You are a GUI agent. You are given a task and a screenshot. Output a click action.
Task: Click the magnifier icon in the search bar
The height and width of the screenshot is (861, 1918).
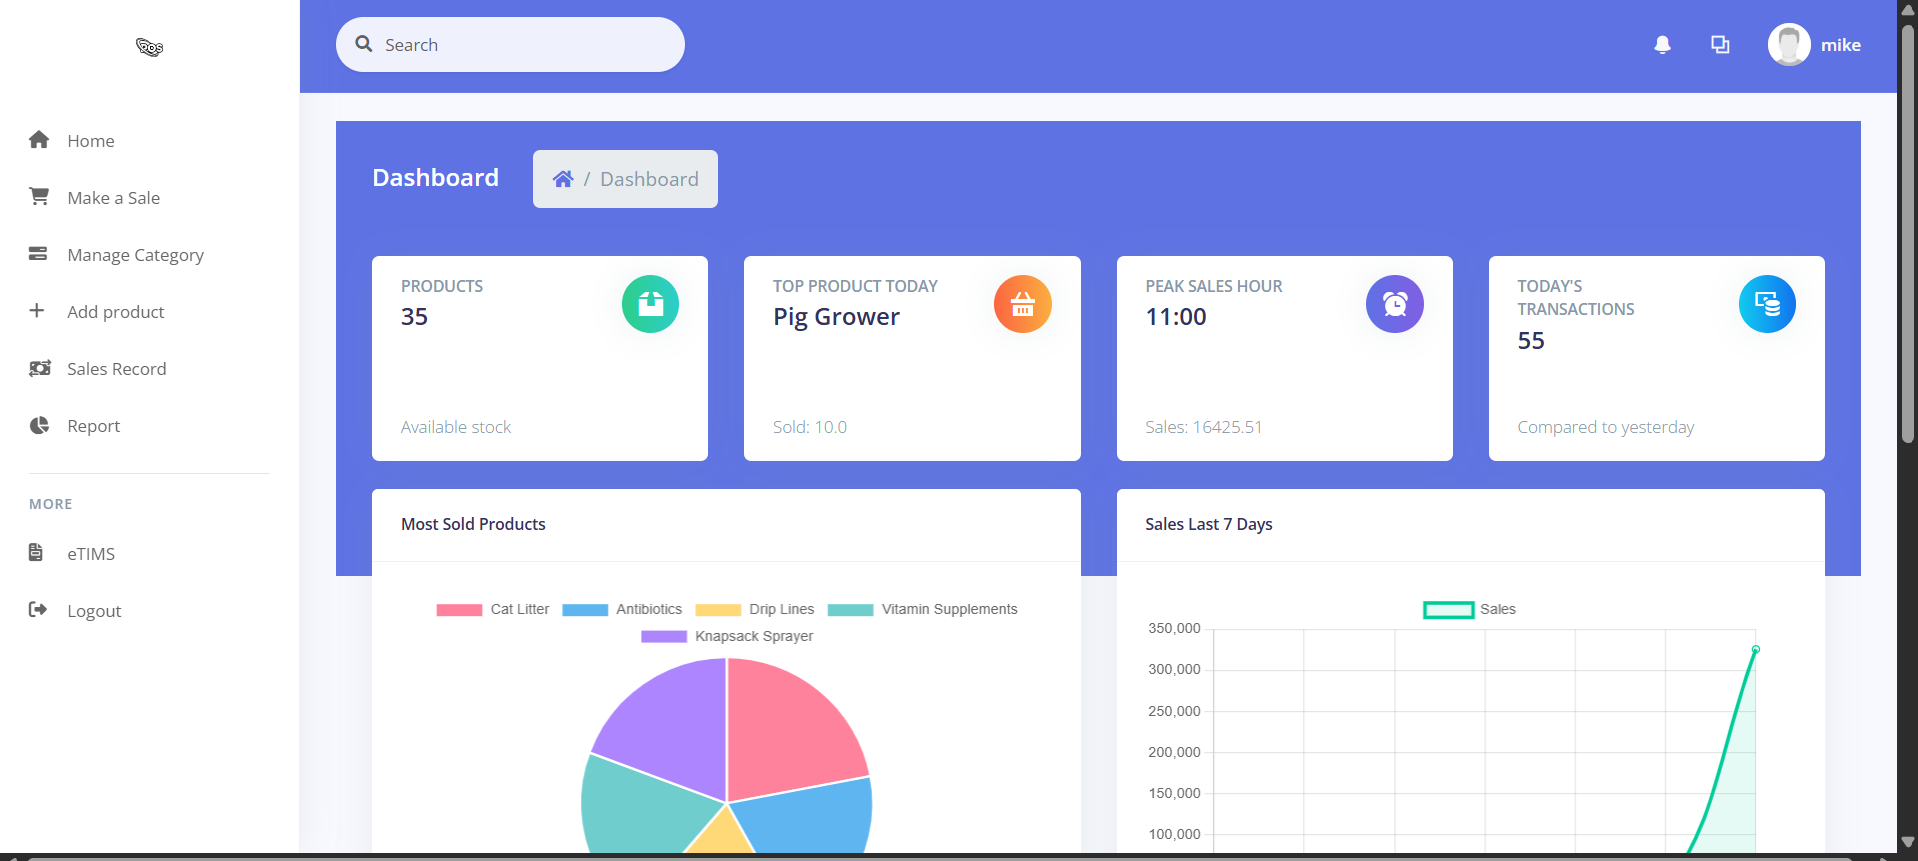pos(364,44)
